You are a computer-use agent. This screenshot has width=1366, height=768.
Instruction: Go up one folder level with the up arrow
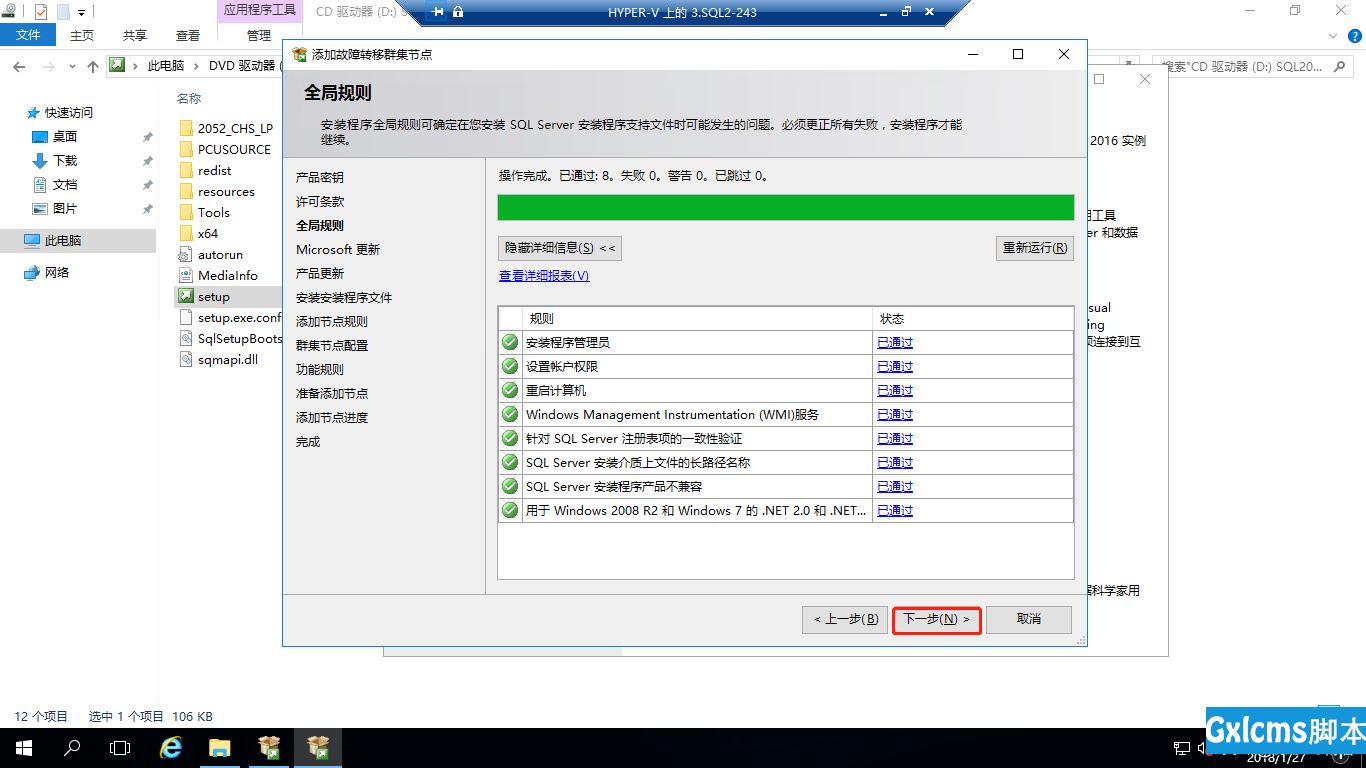(93, 66)
